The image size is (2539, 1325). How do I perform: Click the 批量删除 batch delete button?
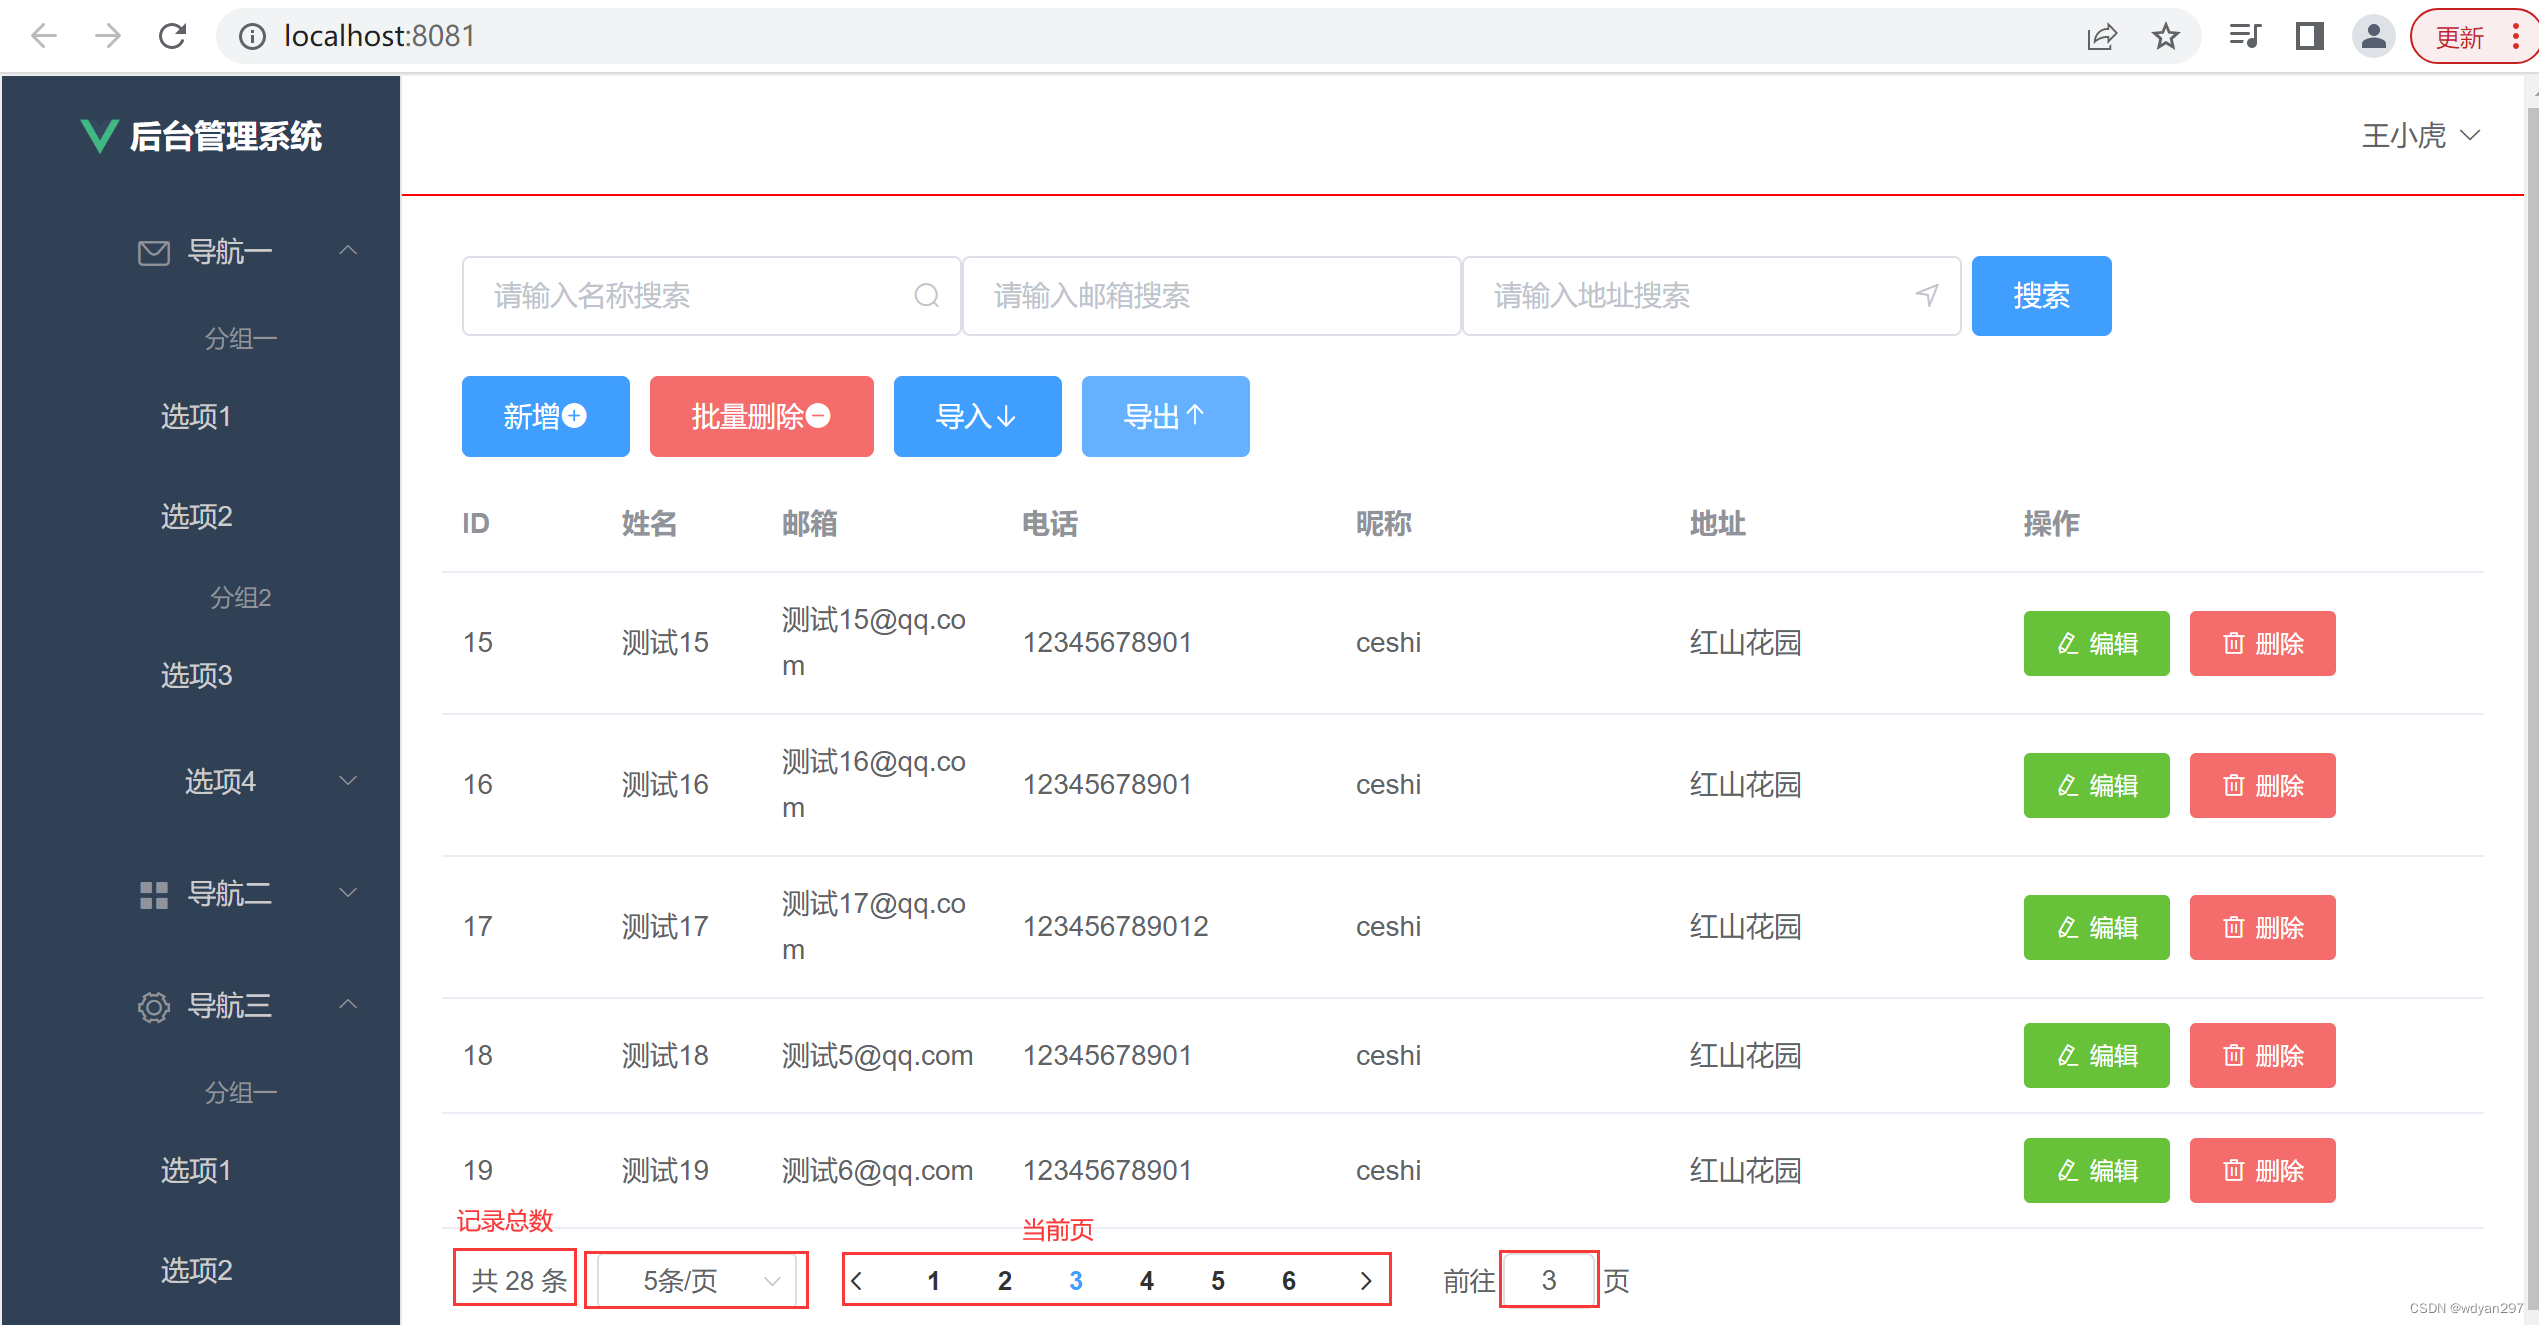(761, 416)
